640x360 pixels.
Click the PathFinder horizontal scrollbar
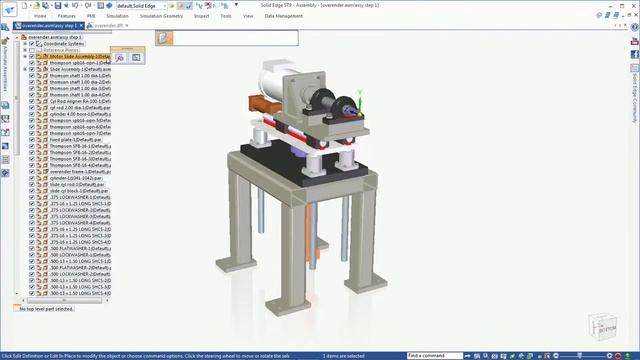click(64, 300)
